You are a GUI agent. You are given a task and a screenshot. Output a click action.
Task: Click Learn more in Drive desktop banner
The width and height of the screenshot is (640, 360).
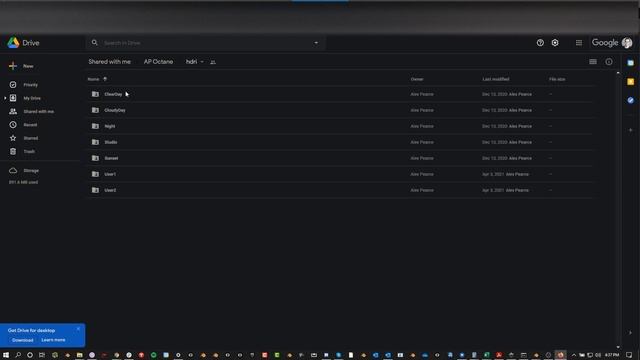53,340
